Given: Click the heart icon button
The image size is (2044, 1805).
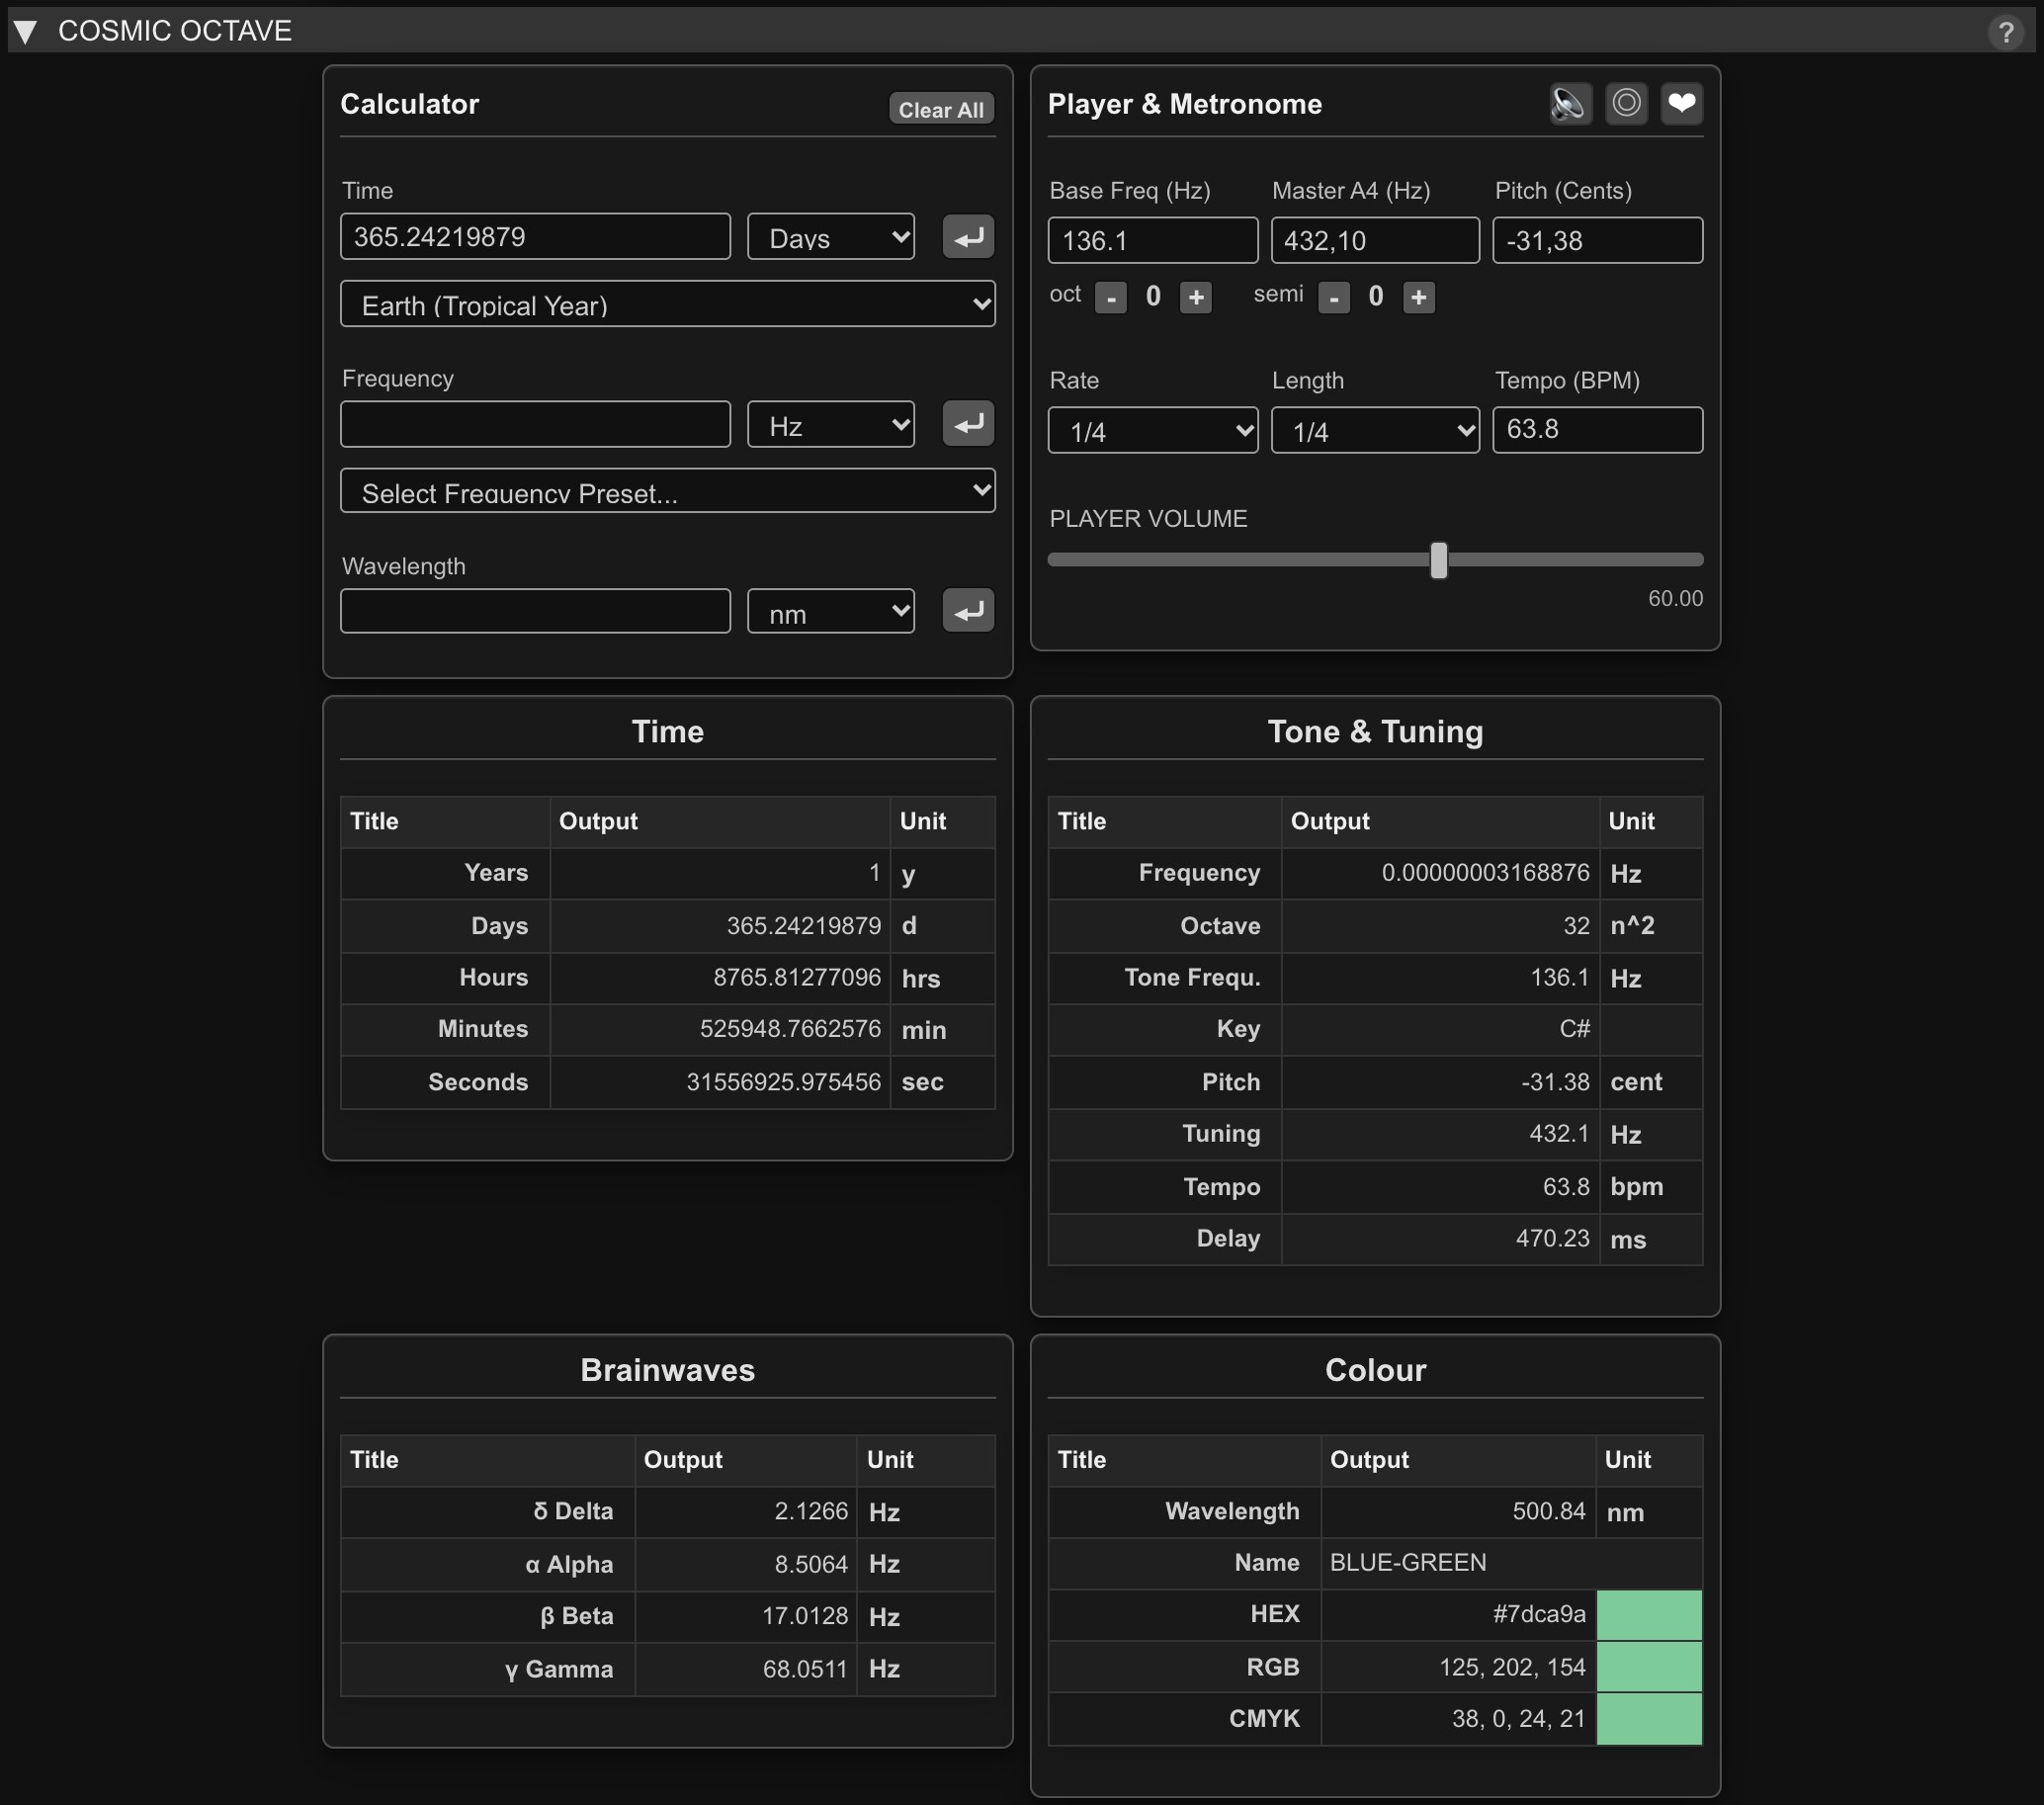Looking at the screenshot, I should click(1682, 103).
